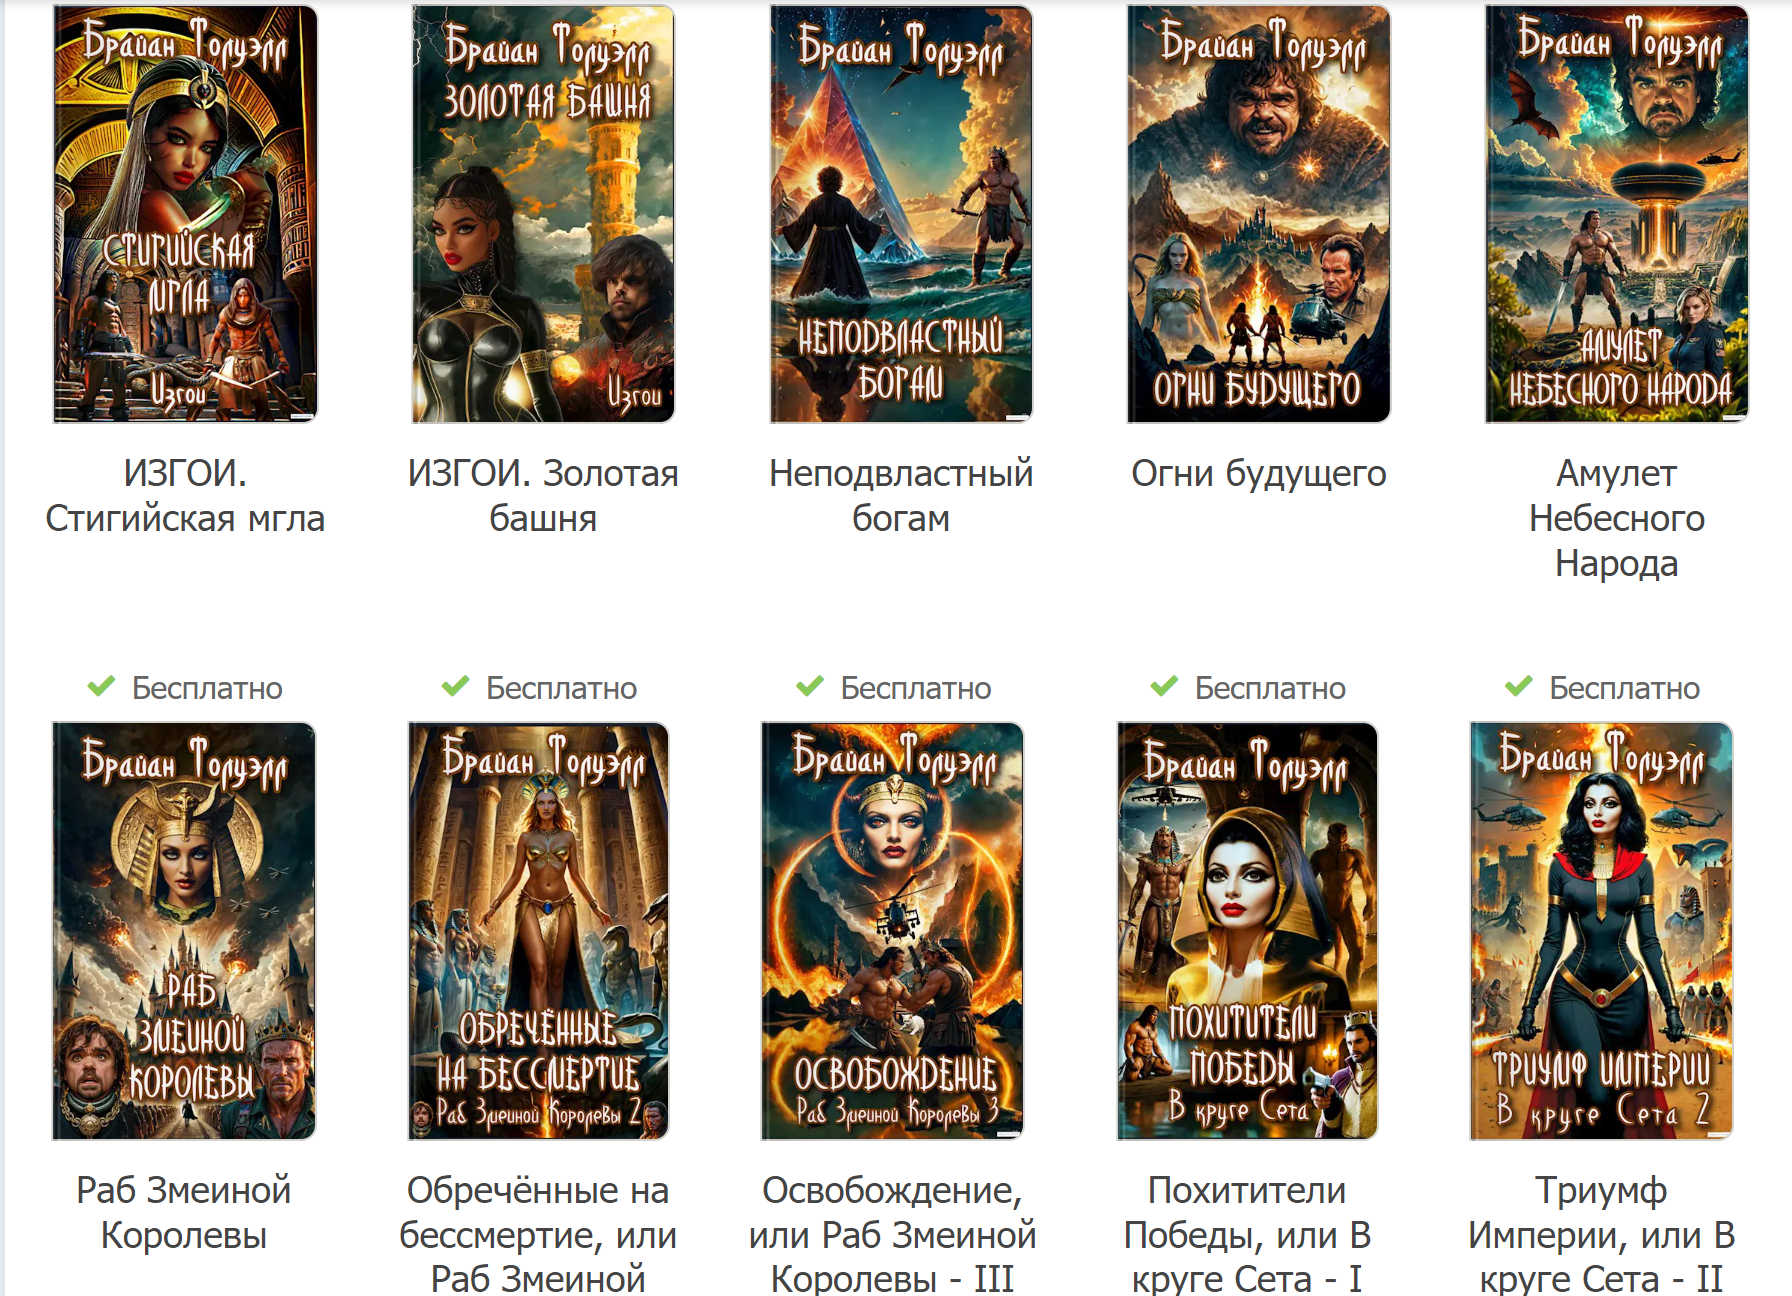Open the Золотая башня book cover
The height and width of the screenshot is (1296, 1792).
click(543, 214)
